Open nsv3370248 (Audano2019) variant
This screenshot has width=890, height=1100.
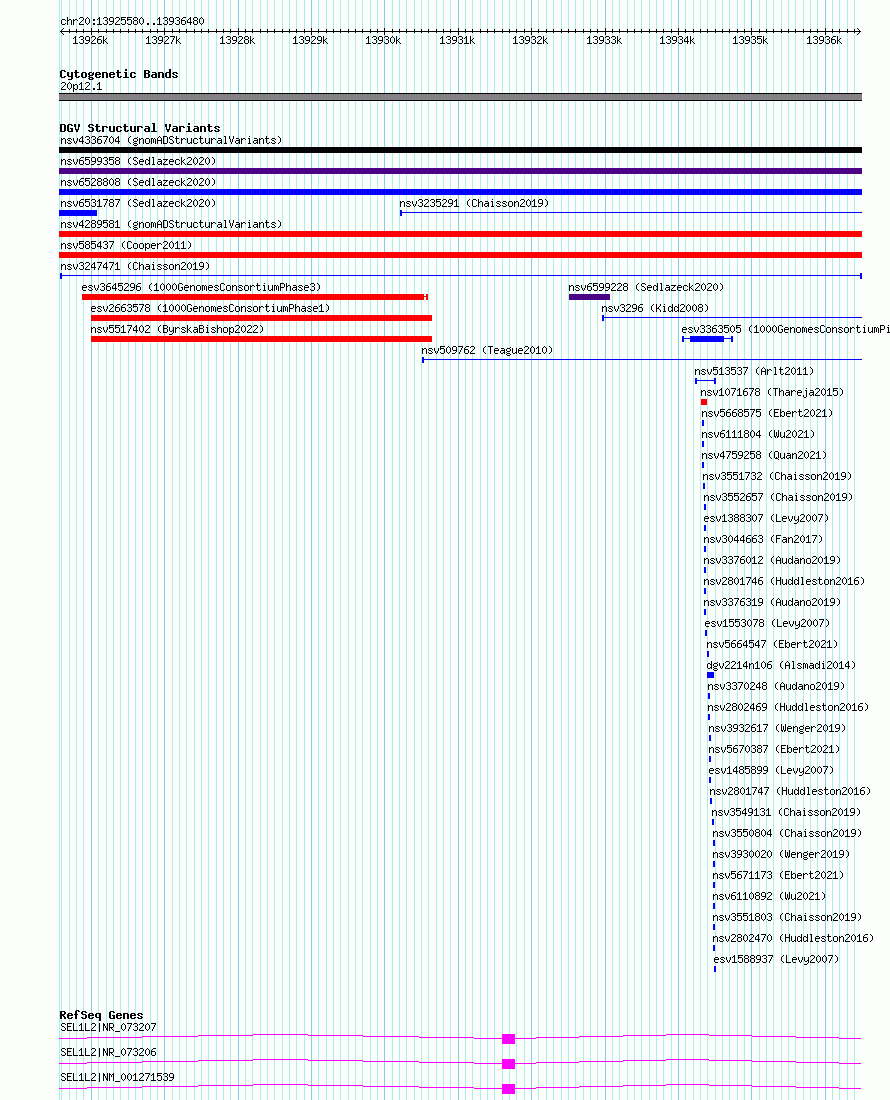pos(776,688)
